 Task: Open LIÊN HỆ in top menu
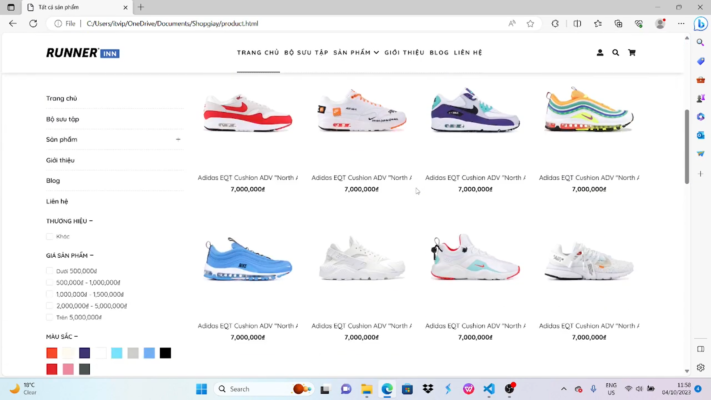coord(468,53)
